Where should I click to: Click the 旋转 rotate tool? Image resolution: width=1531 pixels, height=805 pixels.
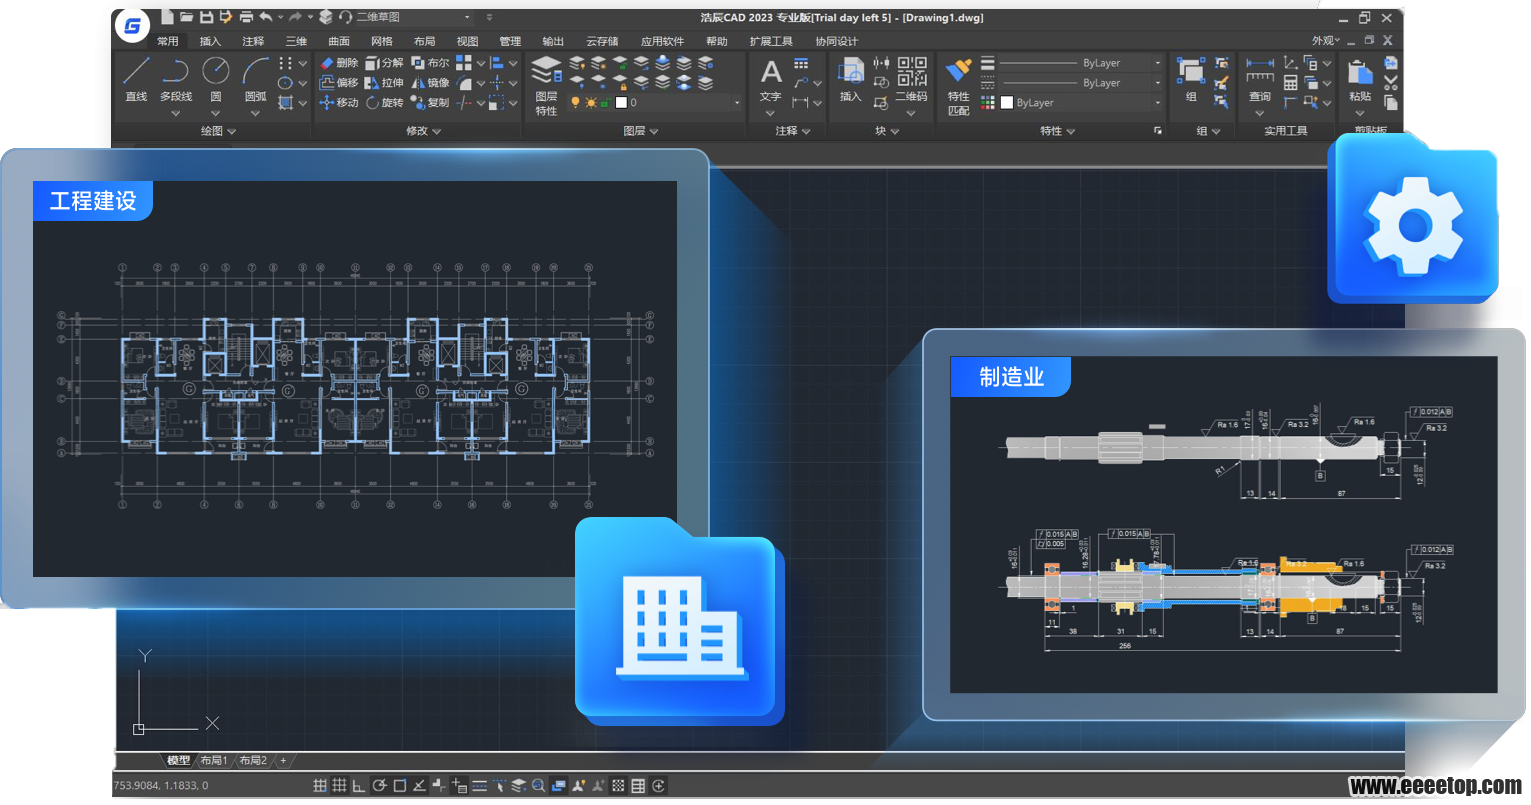pos(384,103)
